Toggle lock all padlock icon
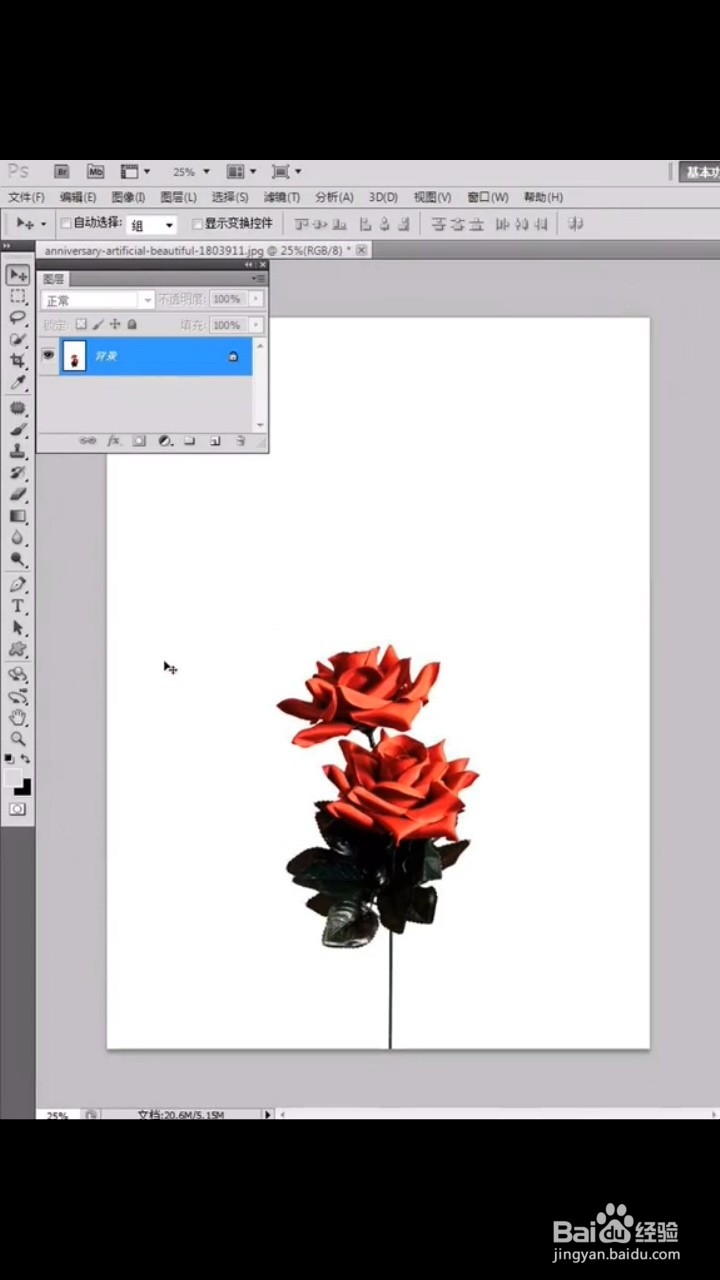The height and width of the screenshot is (1280, 720). 131,325
